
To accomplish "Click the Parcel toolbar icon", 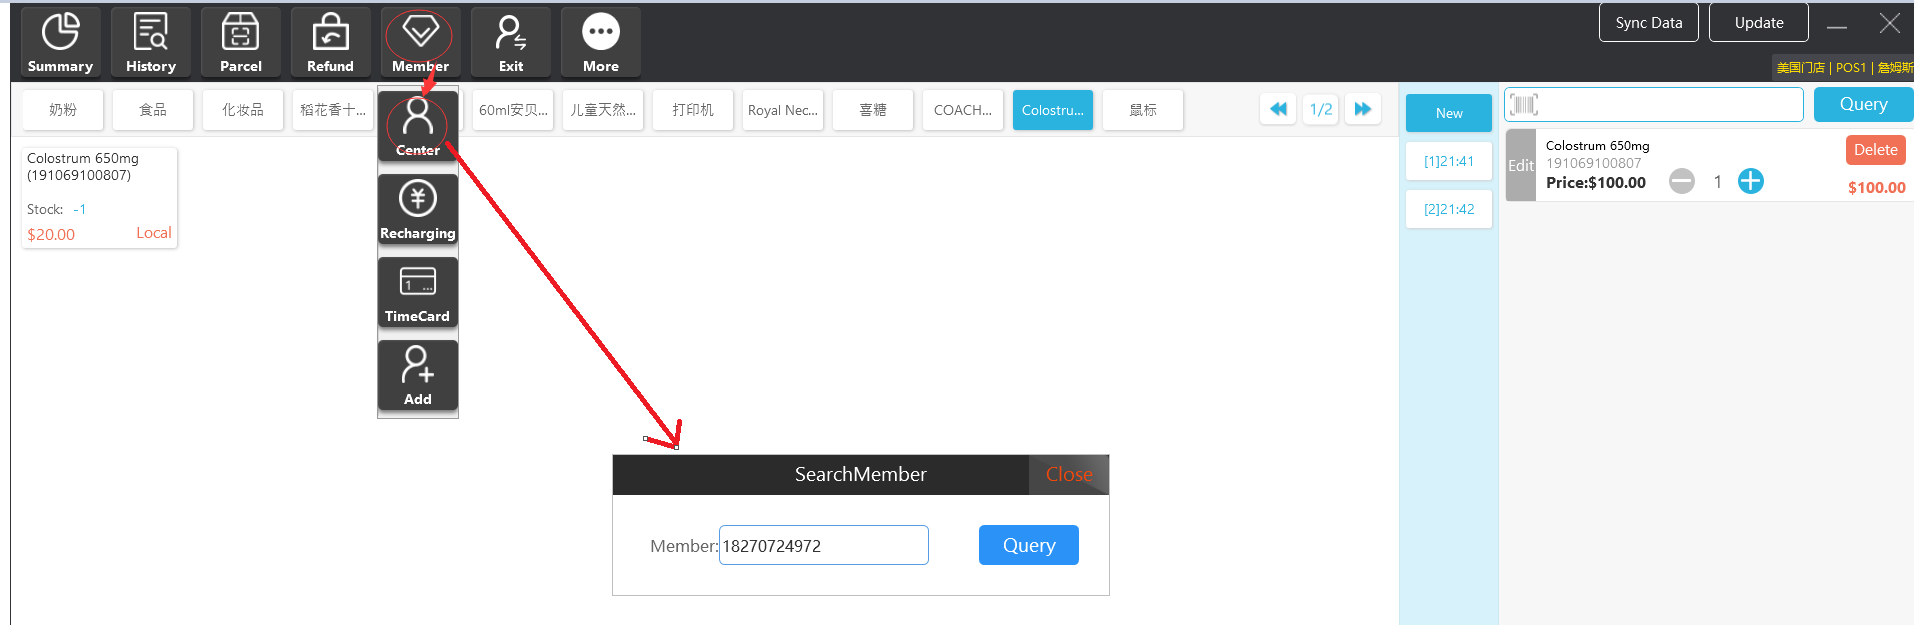I will click(x=240, y=42).
